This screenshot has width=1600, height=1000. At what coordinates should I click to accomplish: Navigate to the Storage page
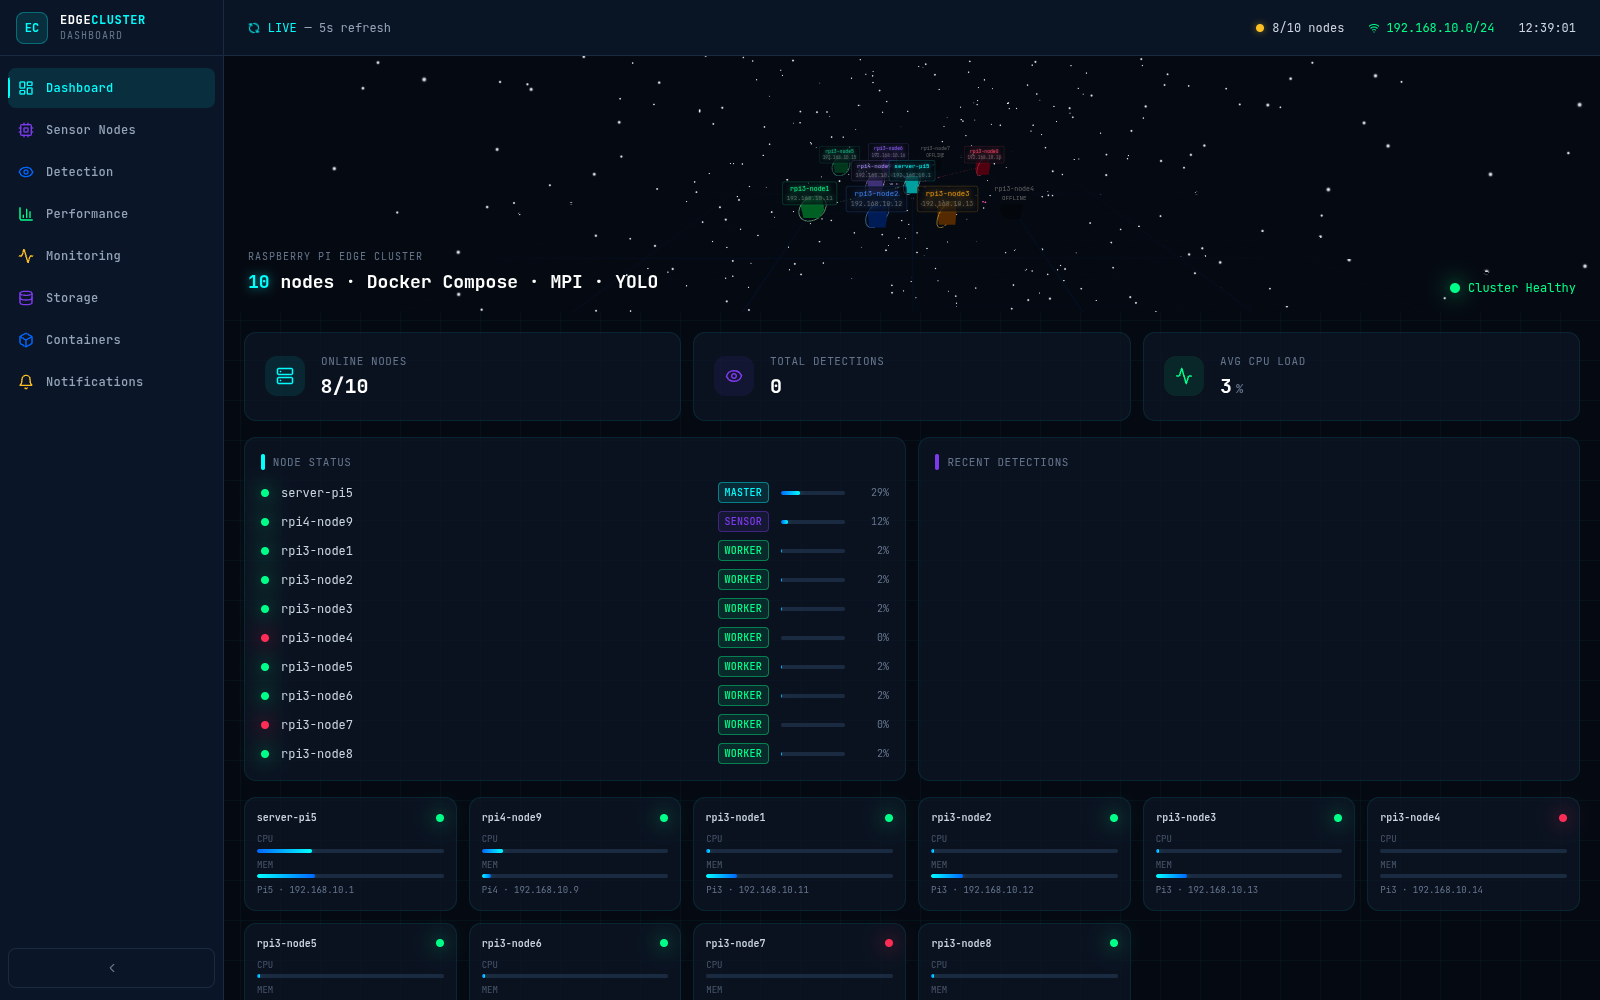click(111, 298)
